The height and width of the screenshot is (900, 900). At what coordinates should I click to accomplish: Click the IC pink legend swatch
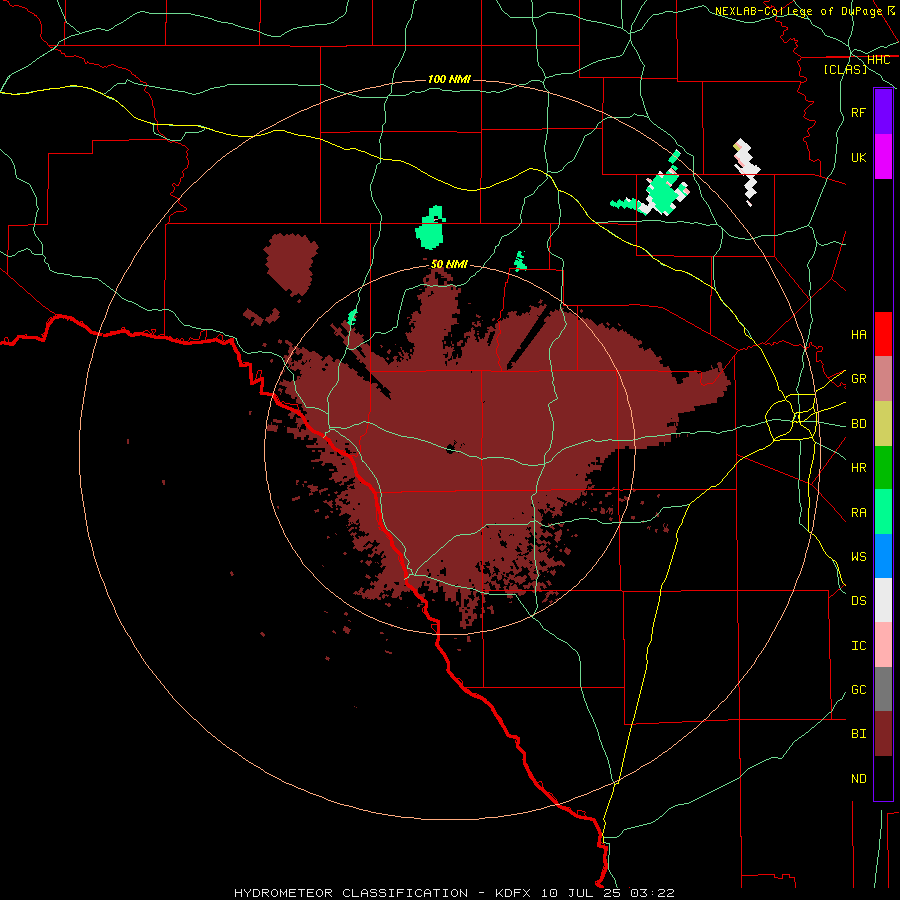point(883,645)
